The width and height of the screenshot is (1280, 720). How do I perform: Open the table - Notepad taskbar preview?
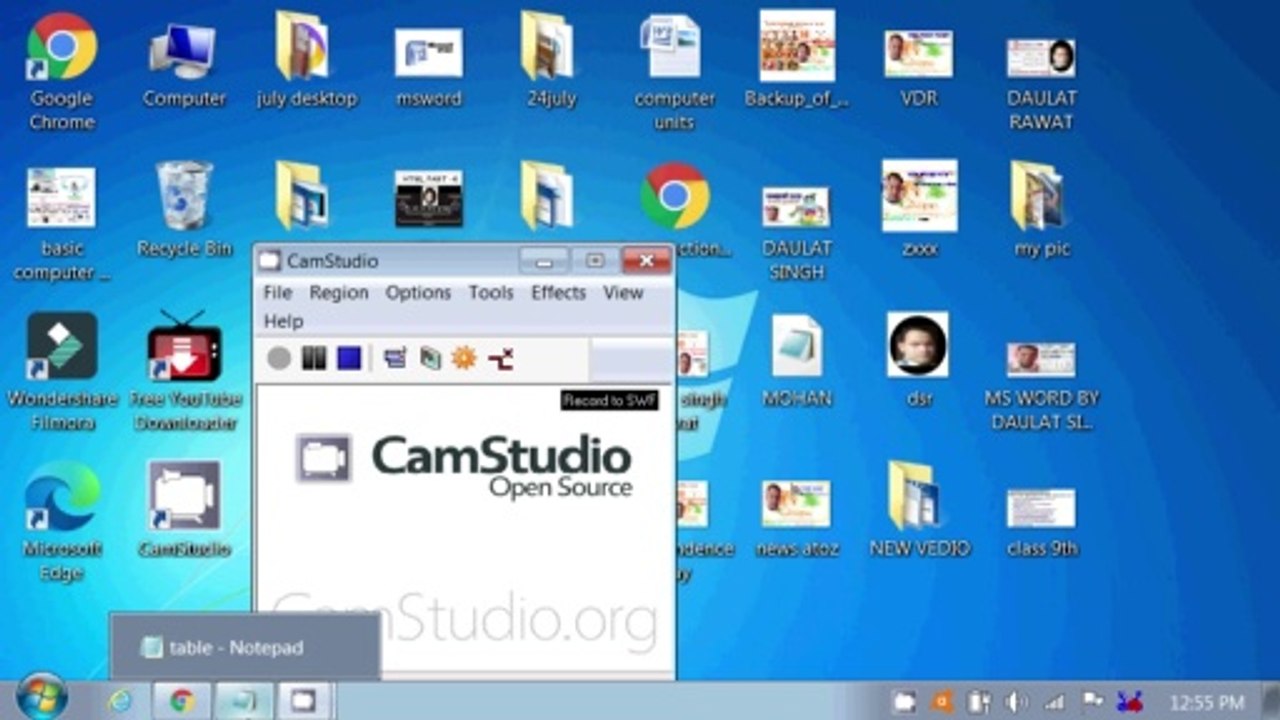pyautogui.click(x=245, y=647)
